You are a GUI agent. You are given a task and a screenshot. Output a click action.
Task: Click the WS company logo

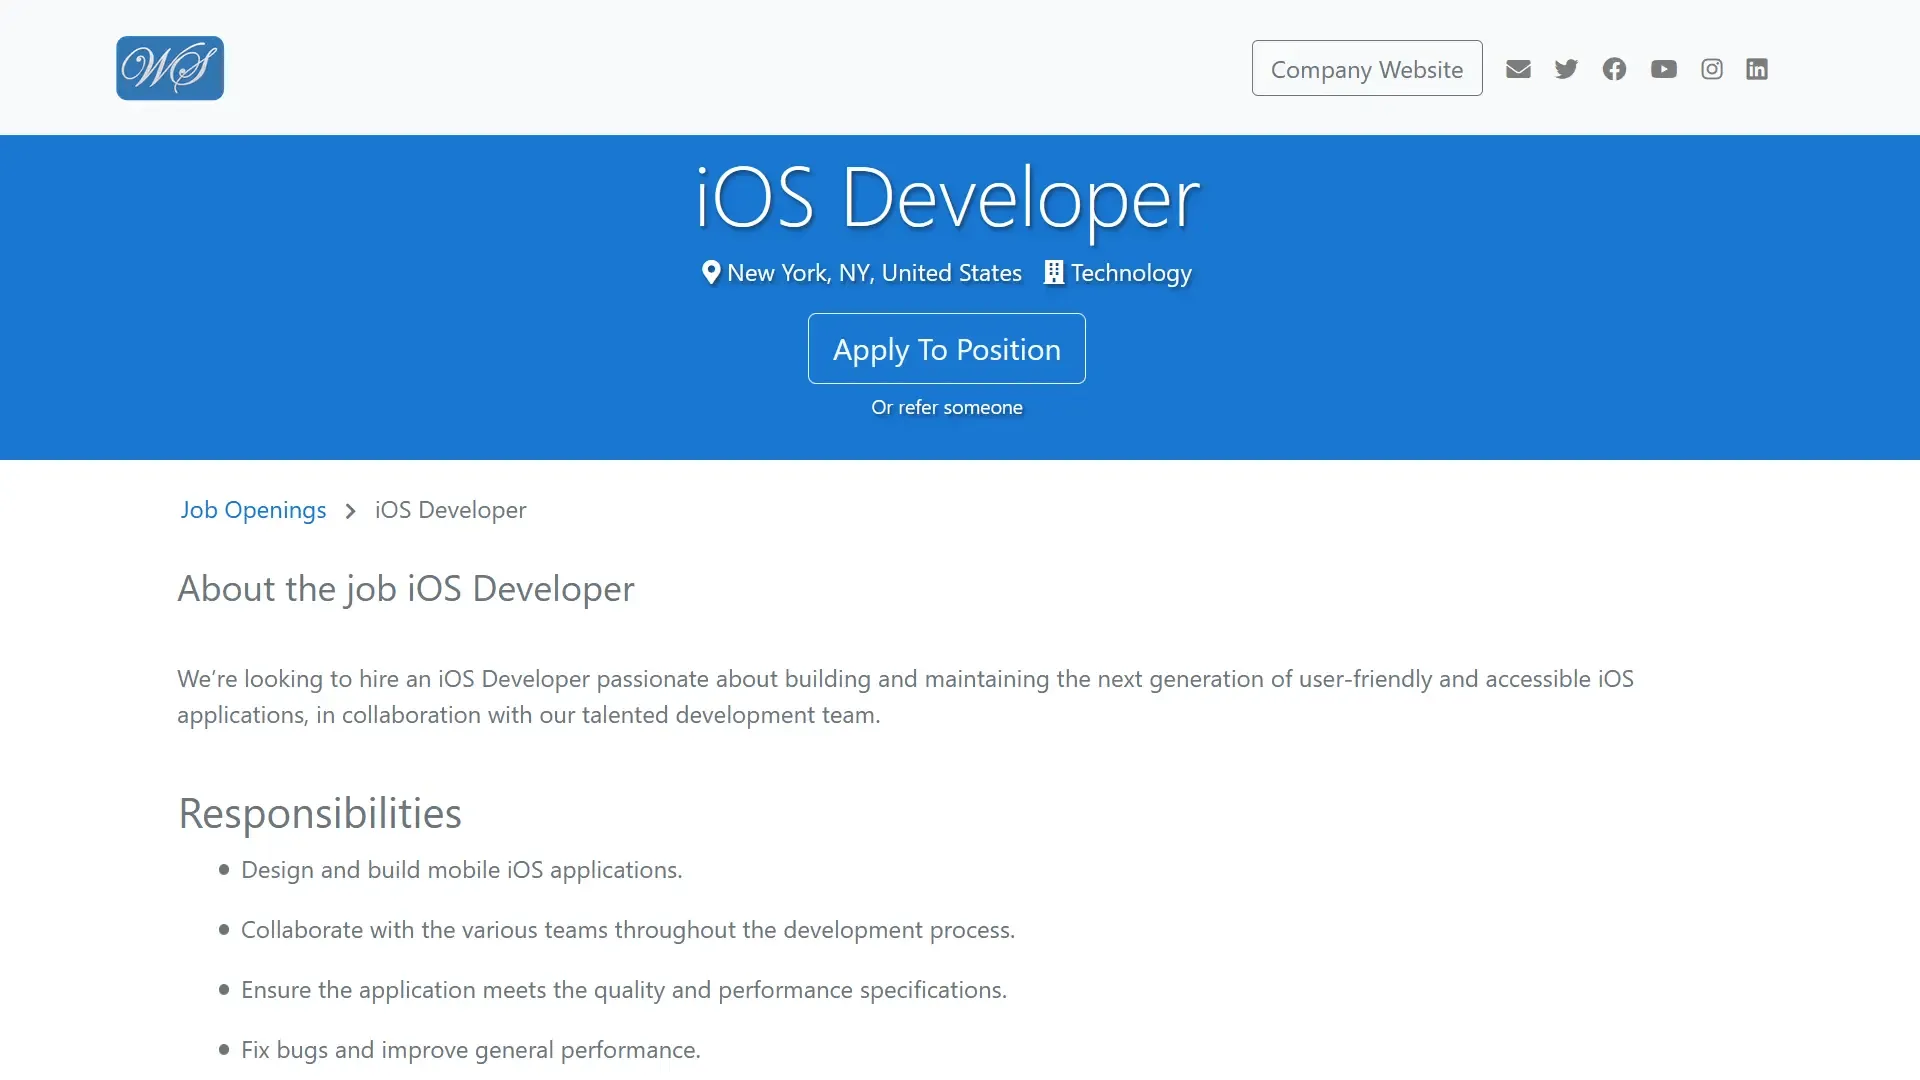tap(170, 68)
